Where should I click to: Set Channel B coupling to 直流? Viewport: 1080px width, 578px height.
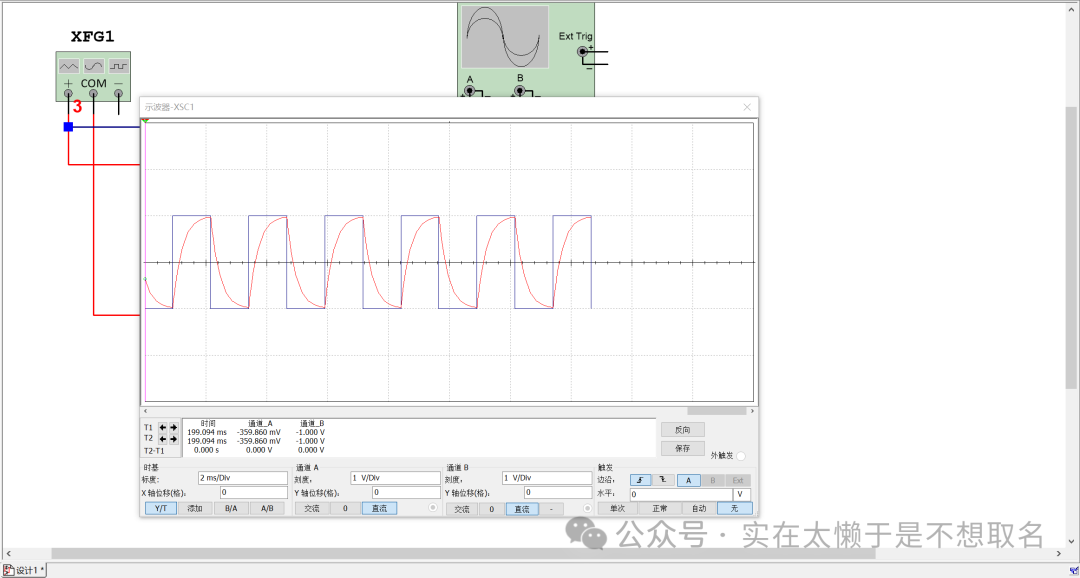coord(522,509)
